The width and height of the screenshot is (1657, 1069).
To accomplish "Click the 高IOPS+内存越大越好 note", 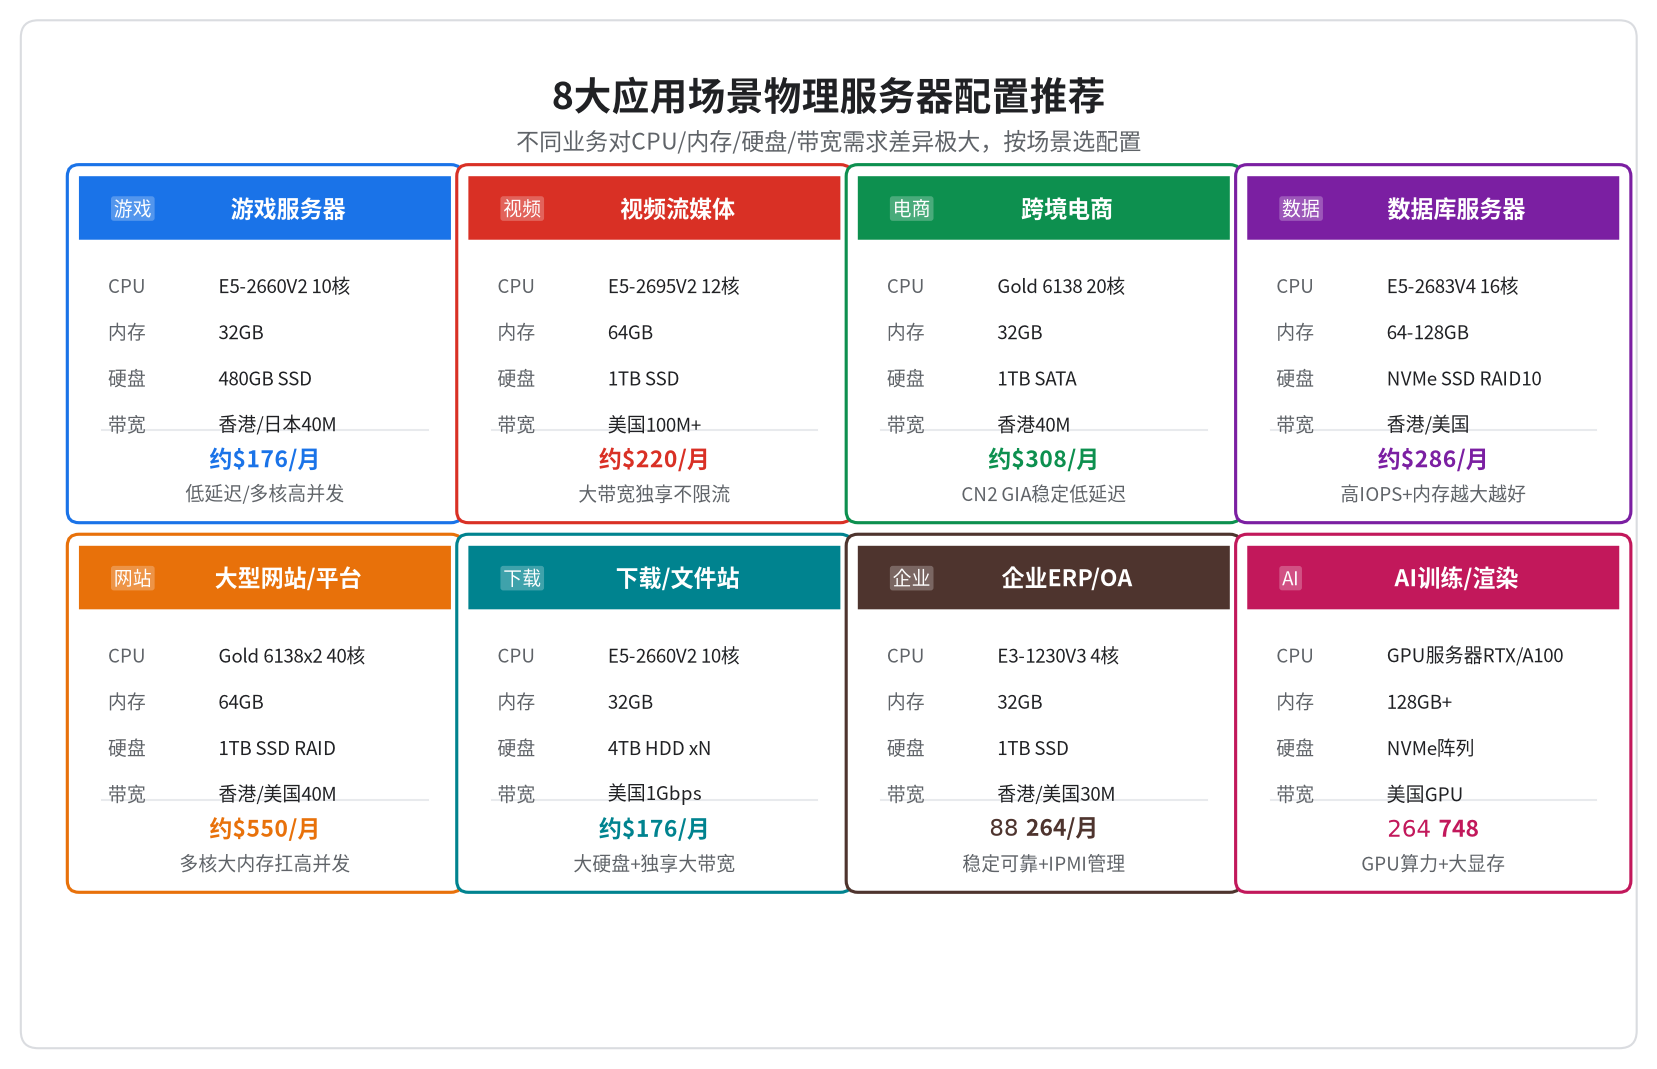I will tap(1432, 494).
